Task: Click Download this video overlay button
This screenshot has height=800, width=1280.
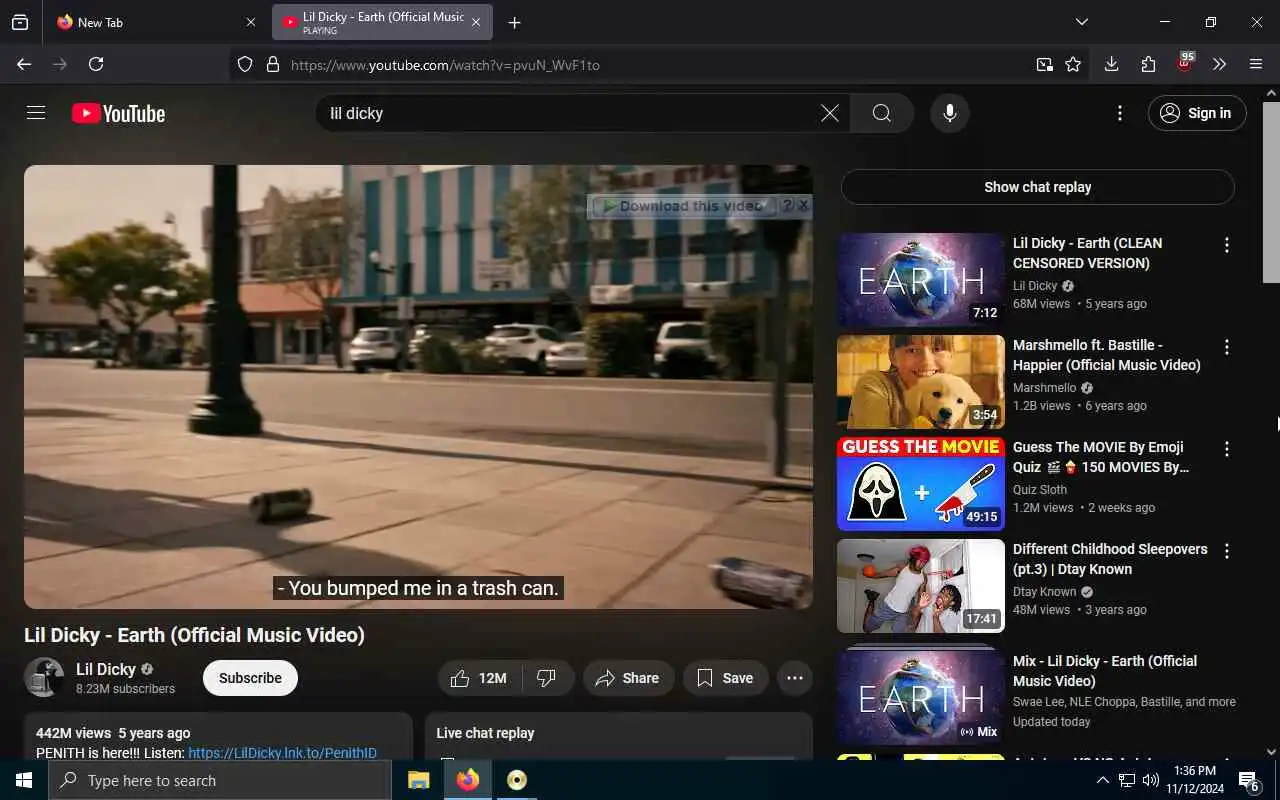Action: click(683, 206)
